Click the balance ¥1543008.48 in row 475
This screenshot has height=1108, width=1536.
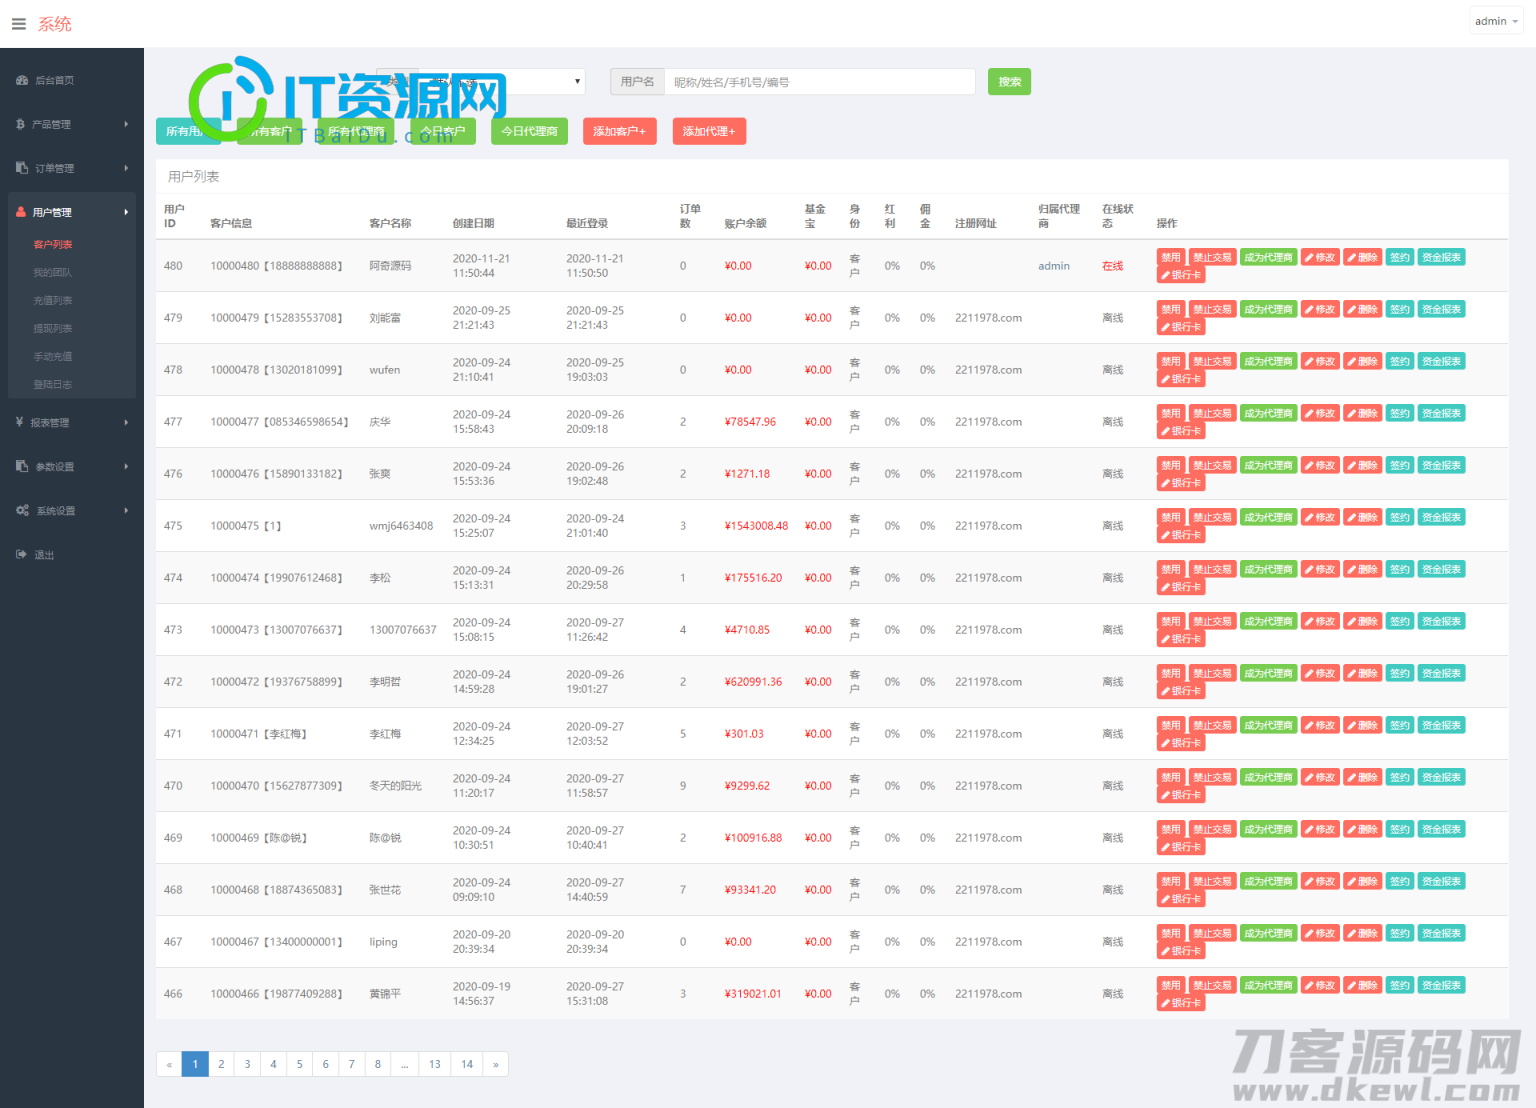pos(756,526)
